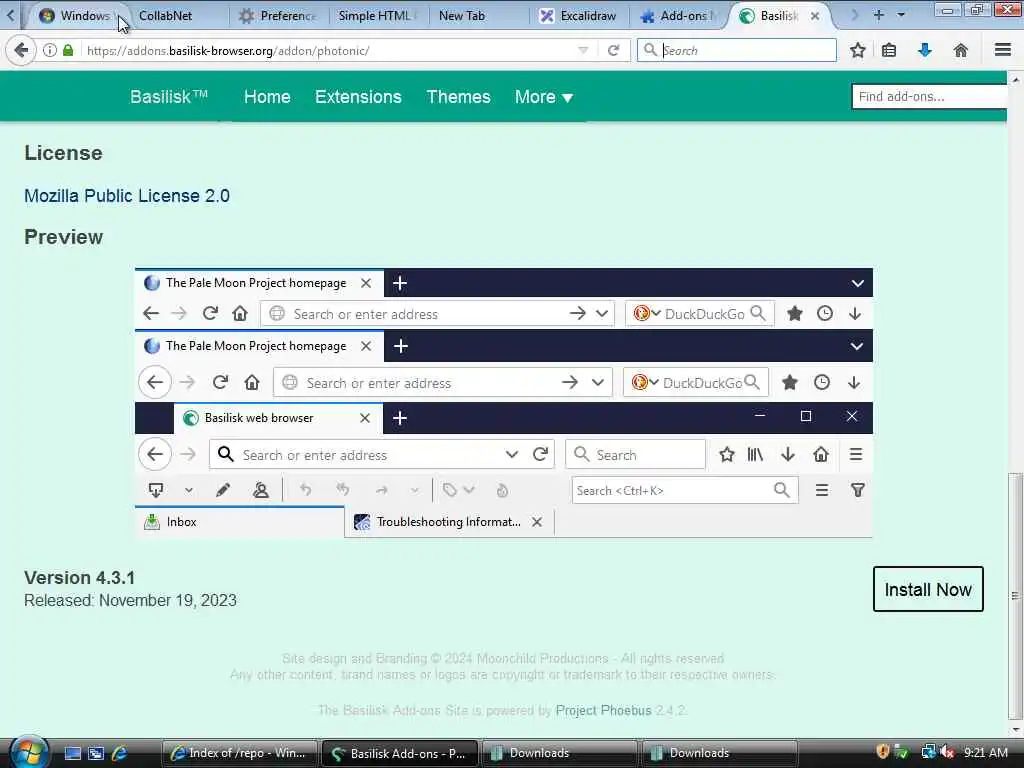
Task: Reload the current page
Action: [613, 50]
